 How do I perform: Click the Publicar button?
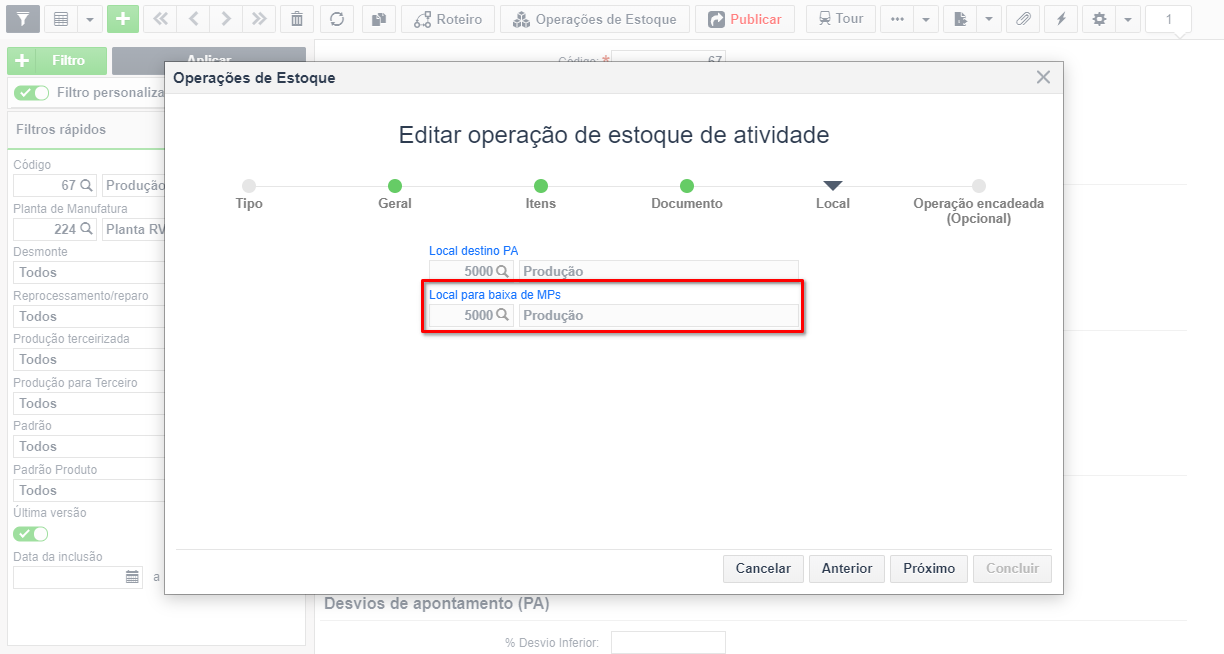pos(745,19)
